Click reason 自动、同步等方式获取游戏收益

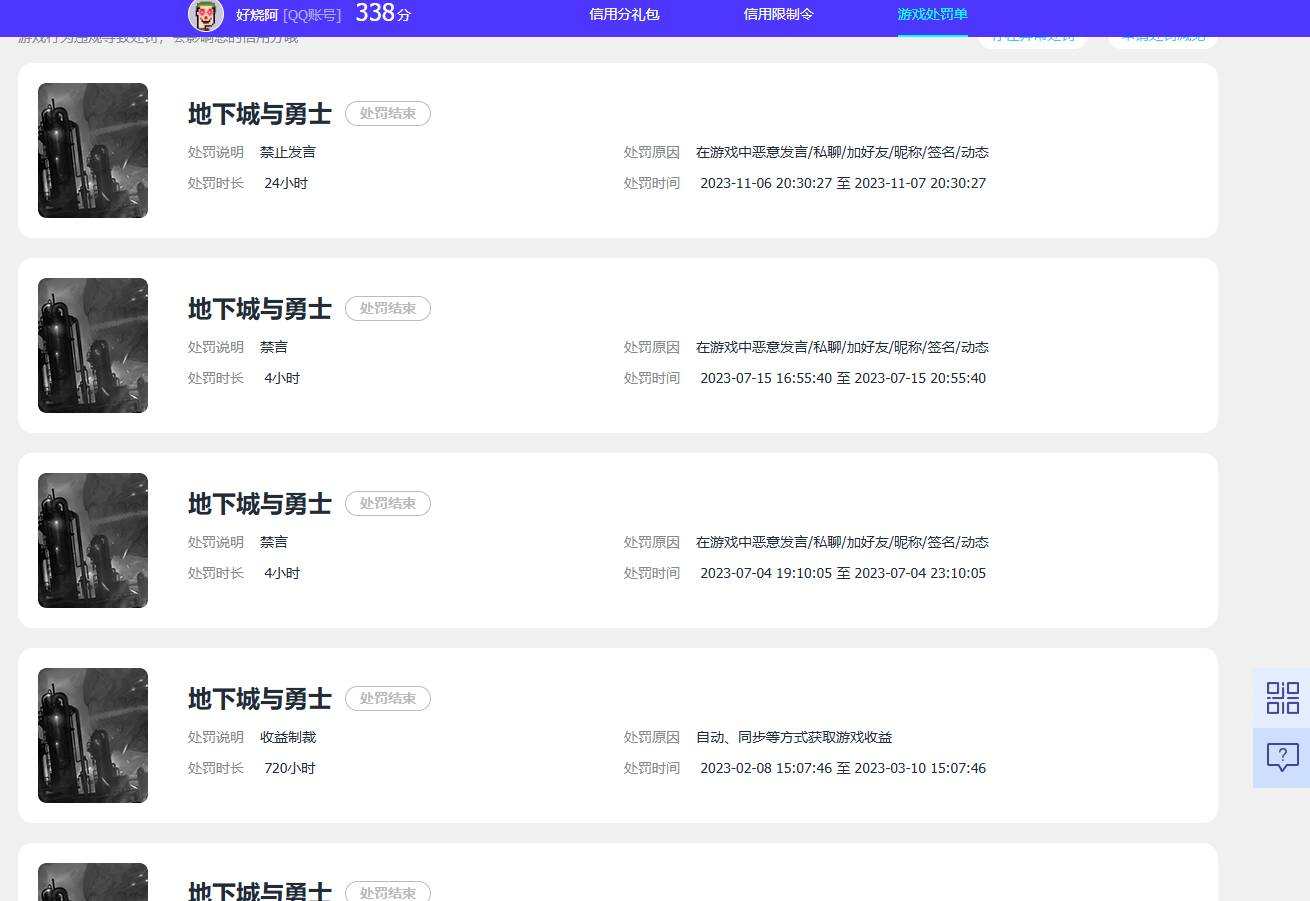click(794, 737)
